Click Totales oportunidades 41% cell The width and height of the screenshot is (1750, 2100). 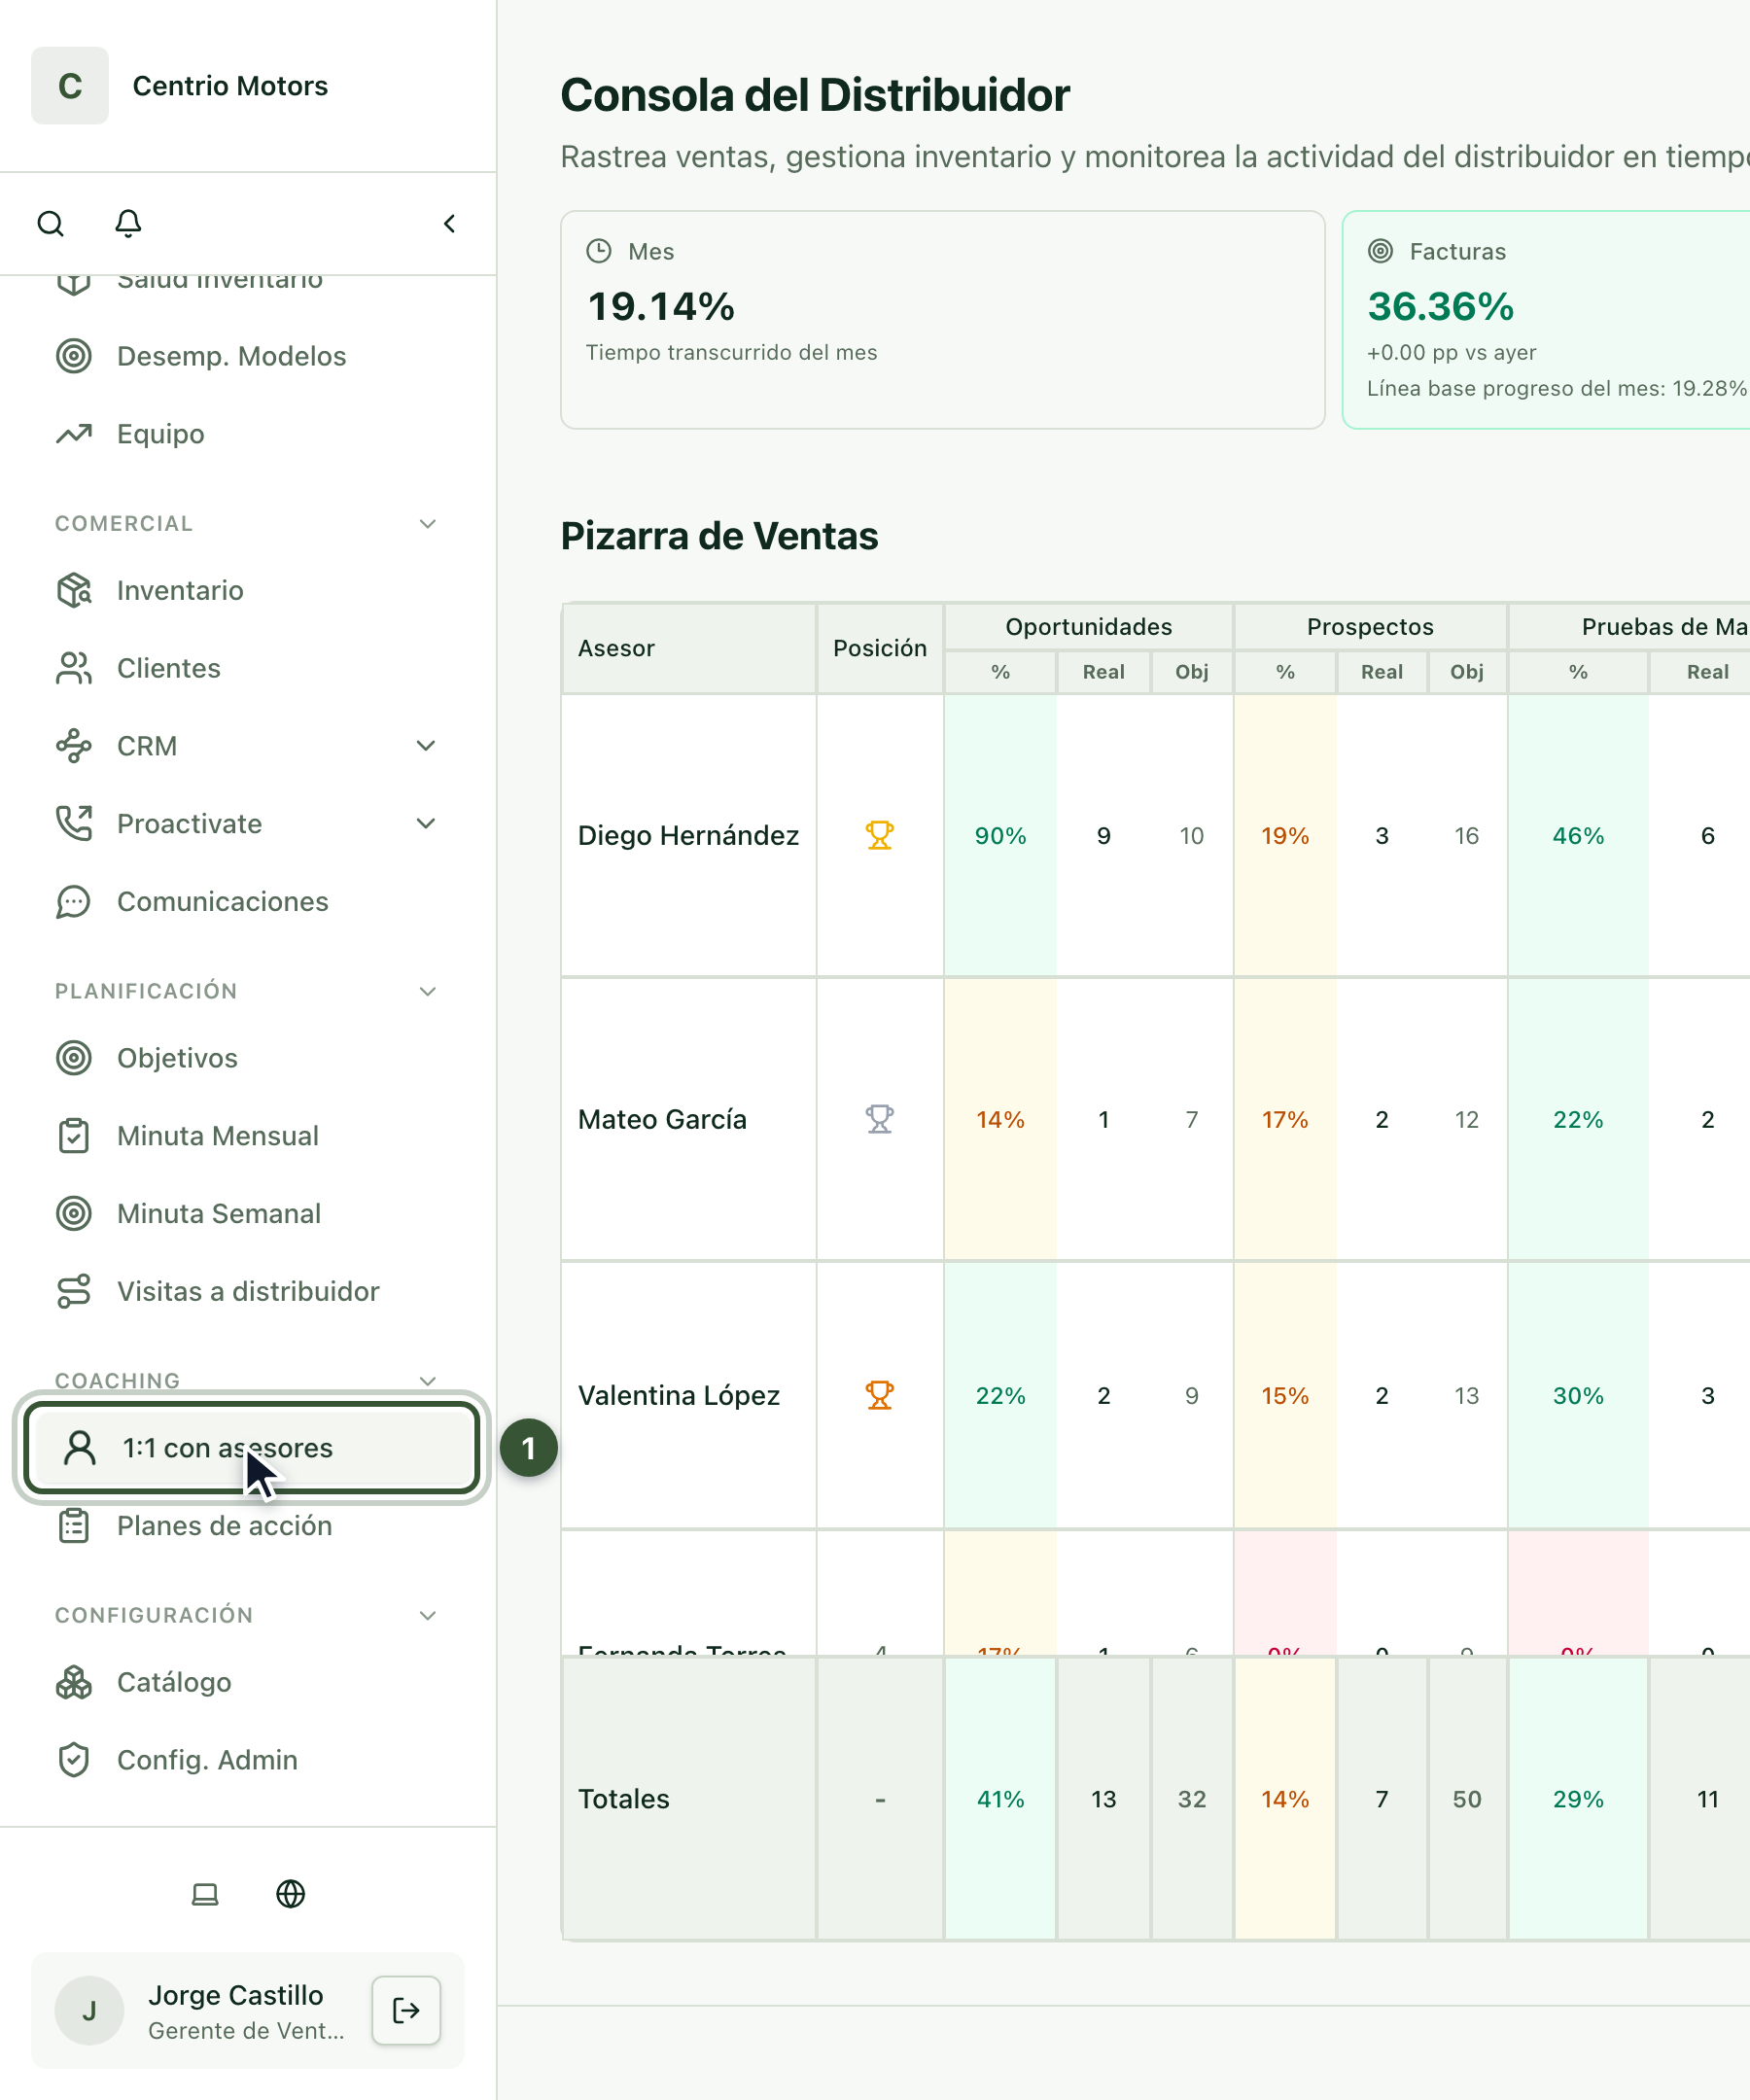pyautogui.click(x=1000, y=1799)
